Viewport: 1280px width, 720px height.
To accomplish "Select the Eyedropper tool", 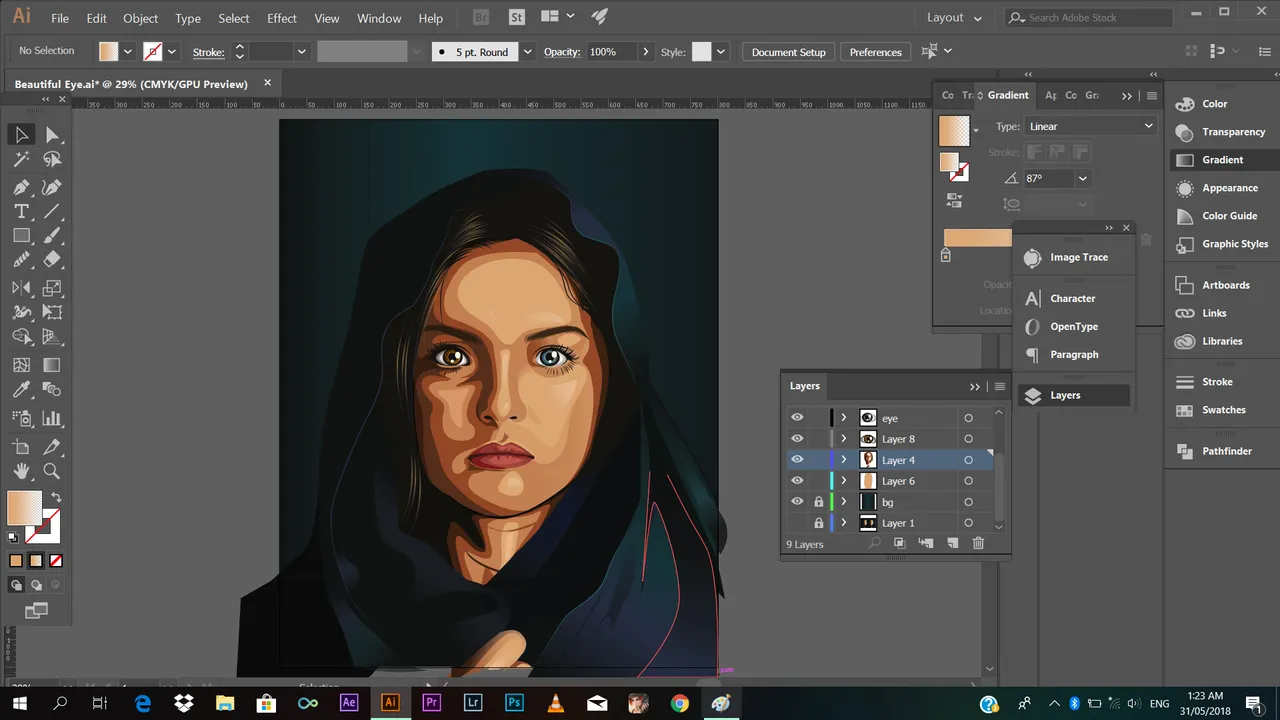I will pyautogui.click(x=21, y=390).
